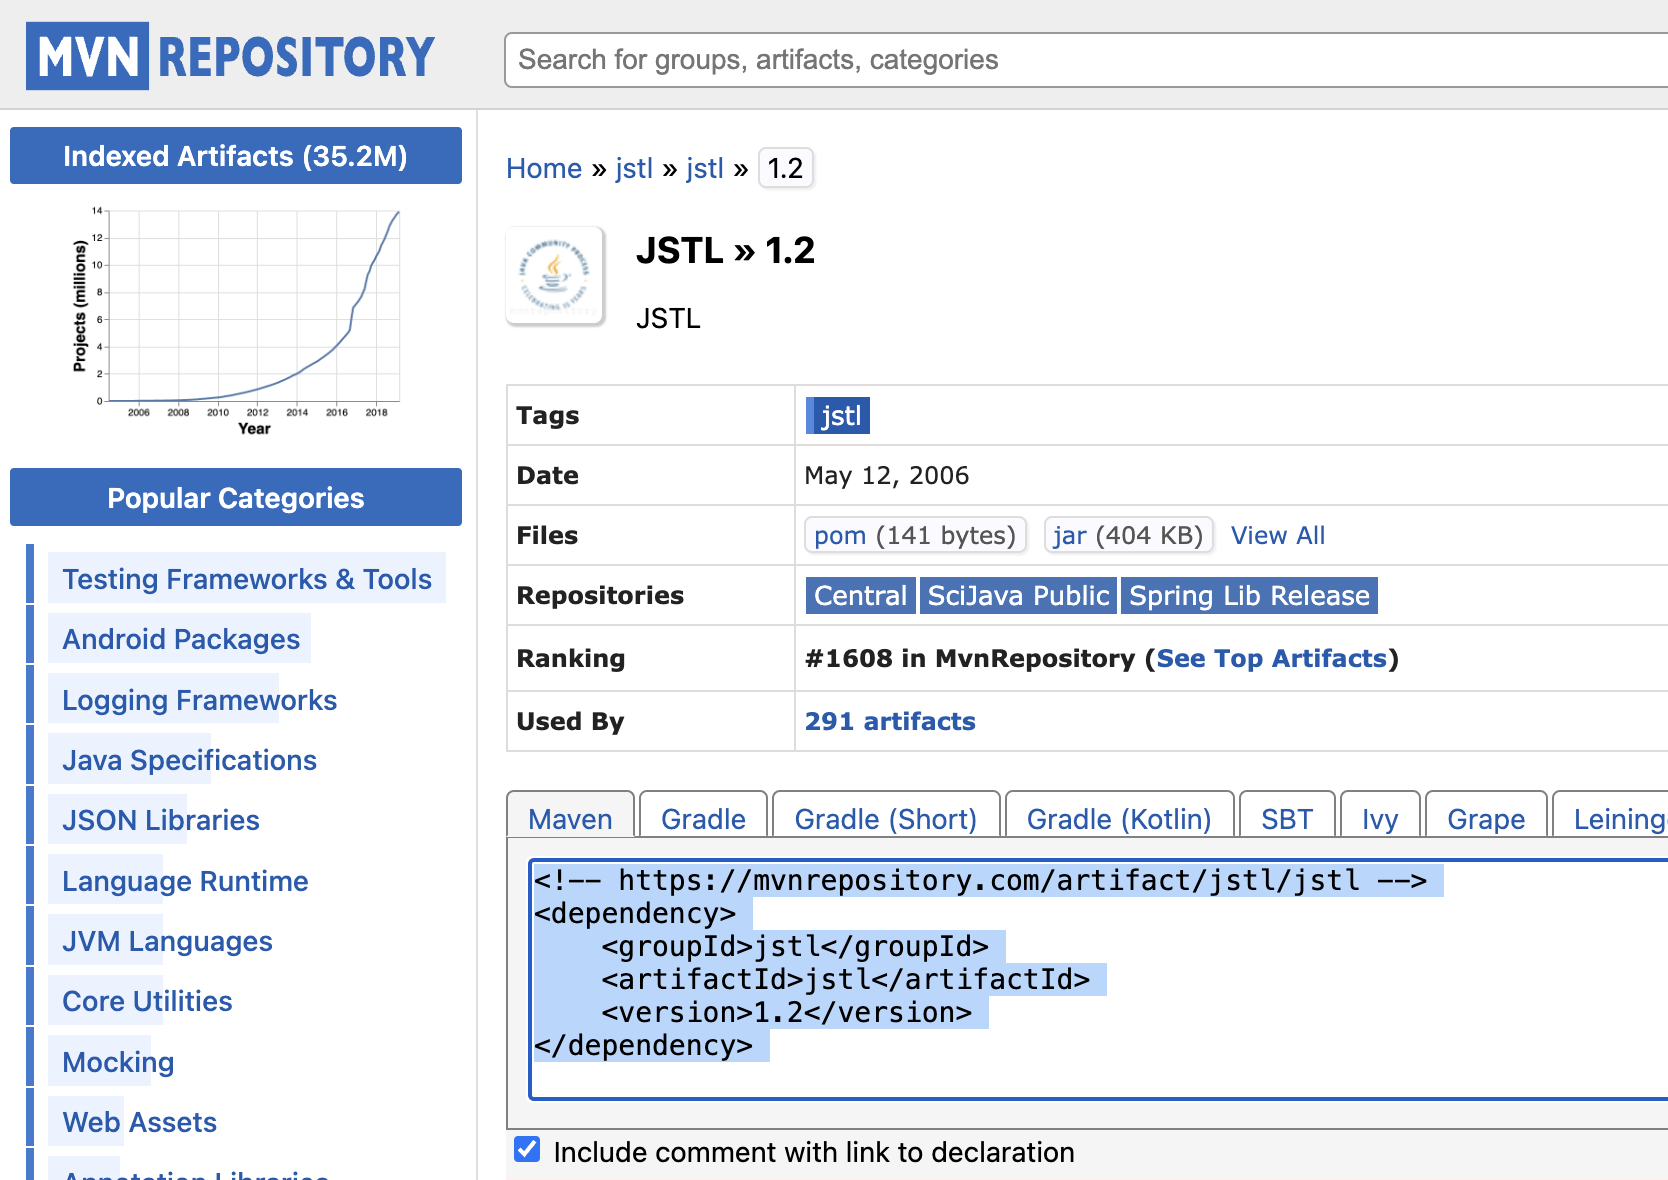Open the SciJava Public repository
The image size is (1668, 1180).
1018,596
